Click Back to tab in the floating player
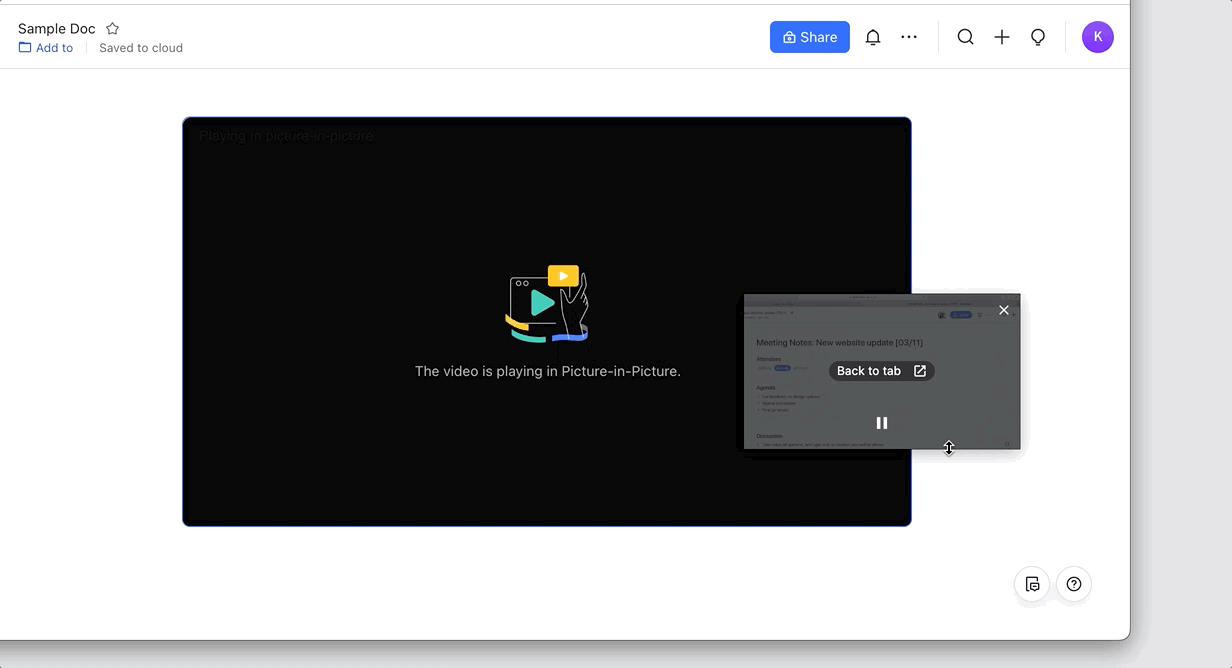 [871, 370]
